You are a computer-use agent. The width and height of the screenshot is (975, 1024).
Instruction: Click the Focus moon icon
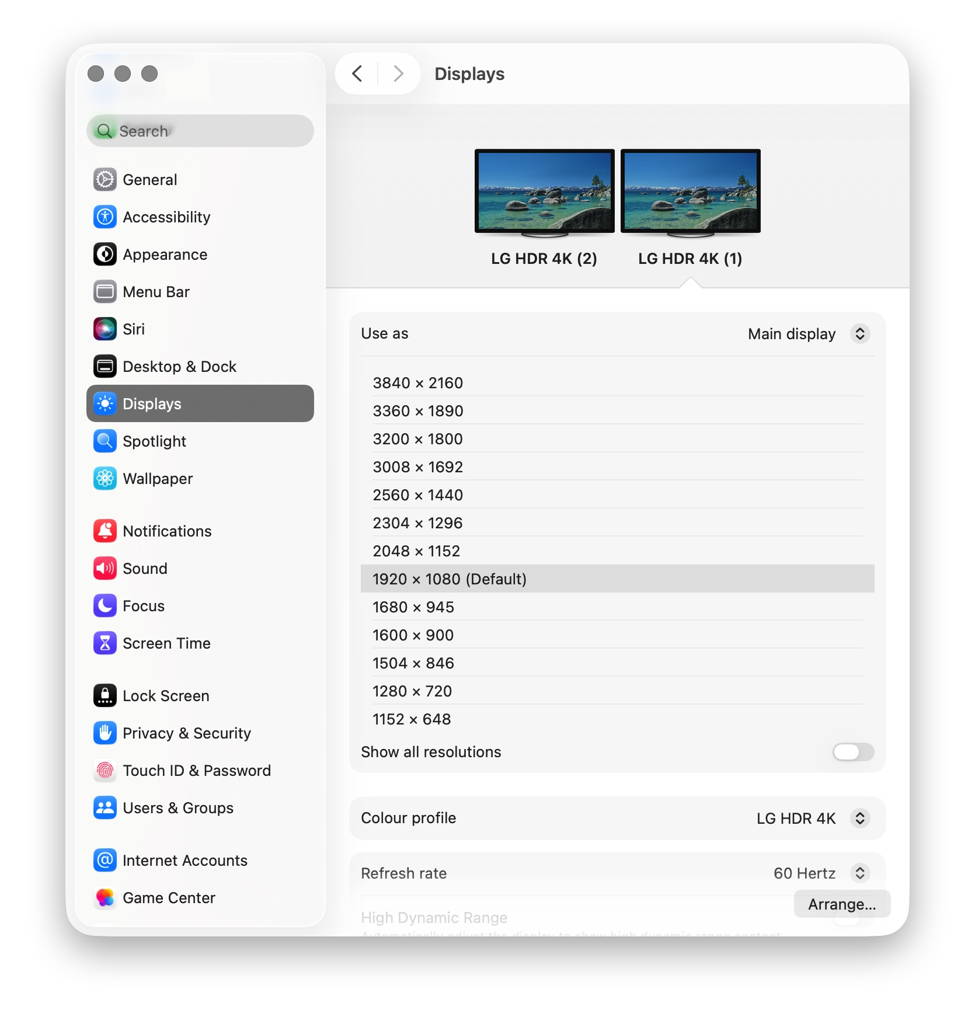pos(104,605)
